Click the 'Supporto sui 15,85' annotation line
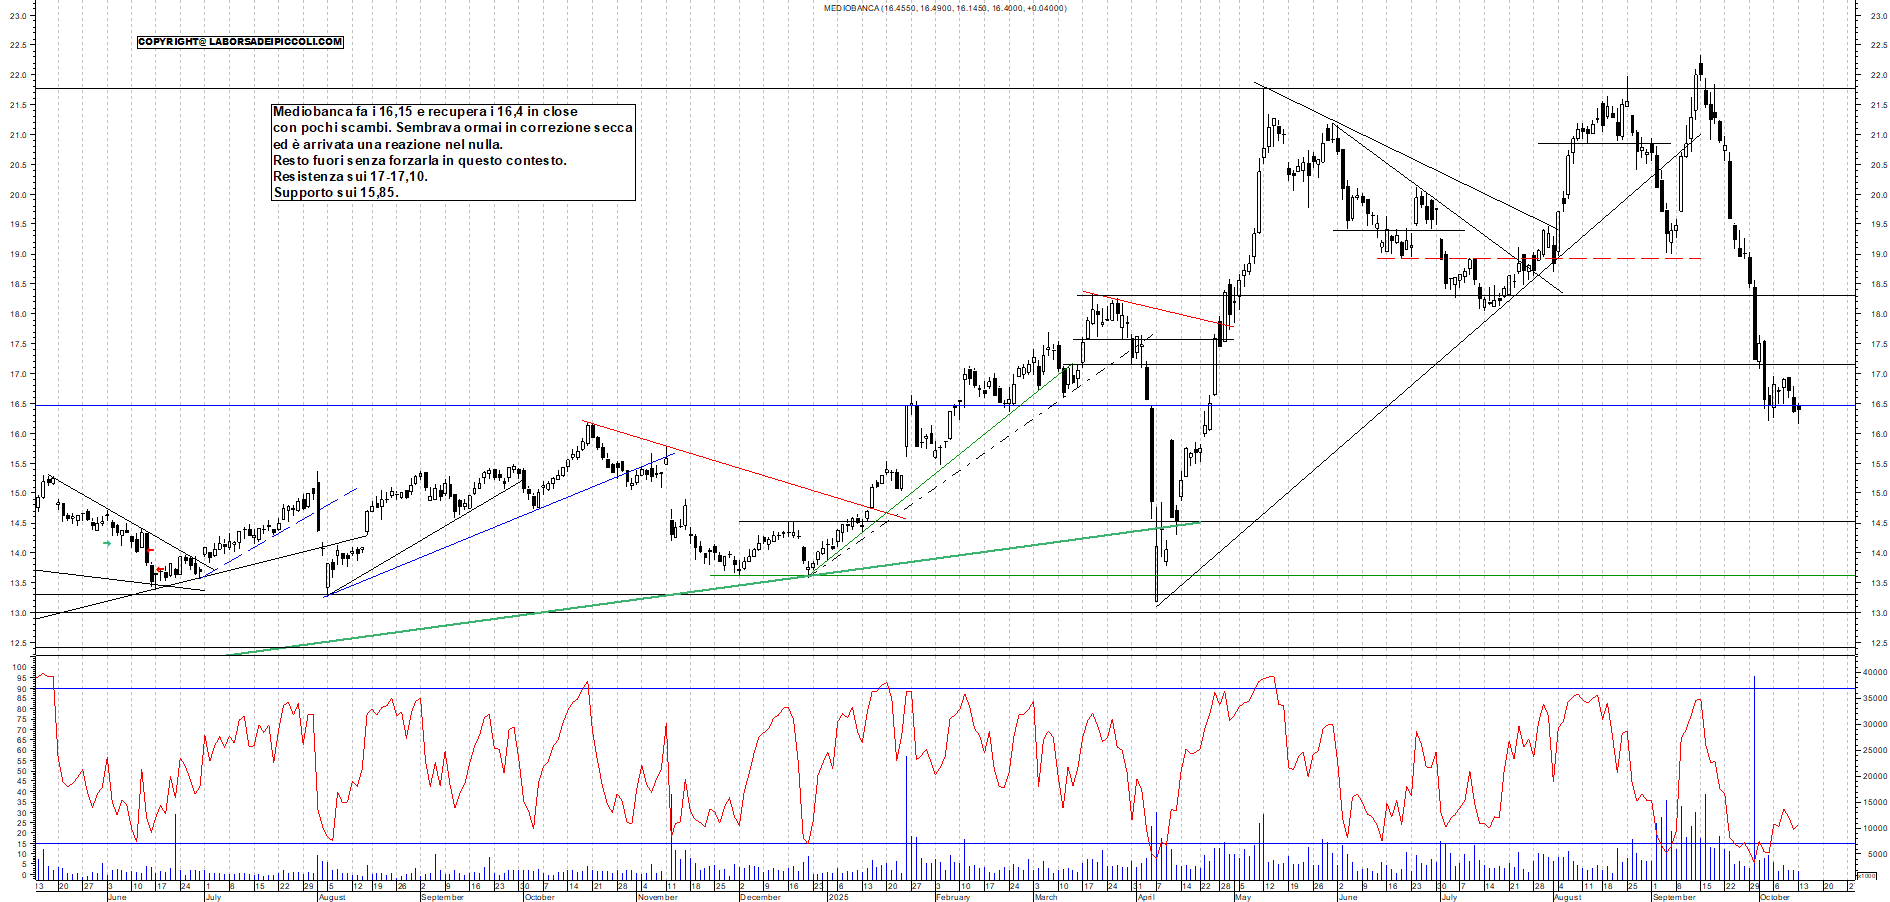1890x902 pixels. coord(336,193)
